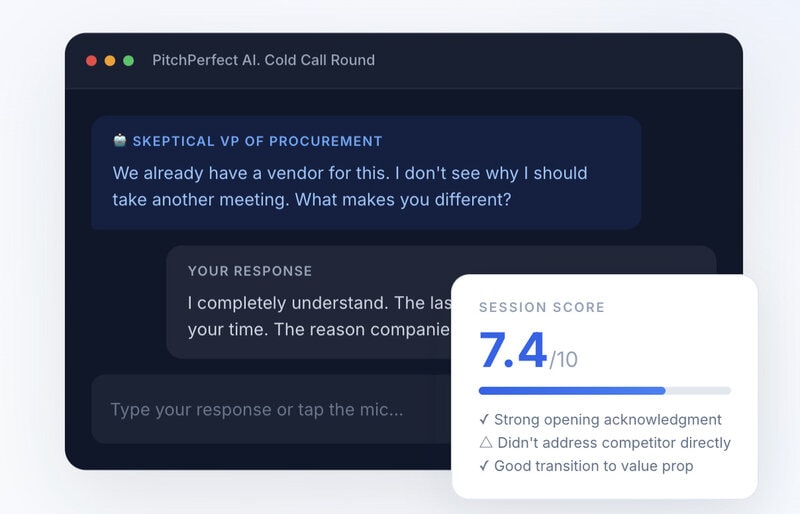The width and height of the screenshot is (800, 514).
Task: Click the red close window dot
Action: (x=91, y=61)
